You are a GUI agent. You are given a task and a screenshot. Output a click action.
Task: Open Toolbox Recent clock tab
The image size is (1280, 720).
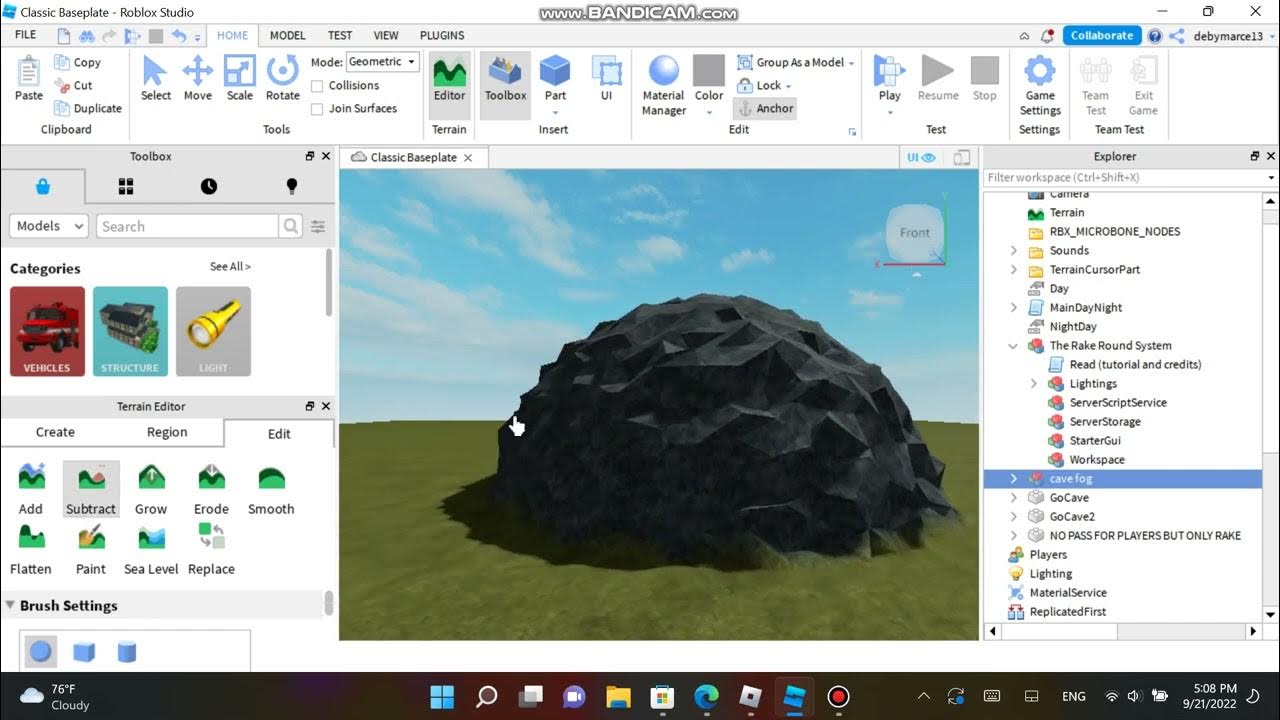click(x=208, y=186)
